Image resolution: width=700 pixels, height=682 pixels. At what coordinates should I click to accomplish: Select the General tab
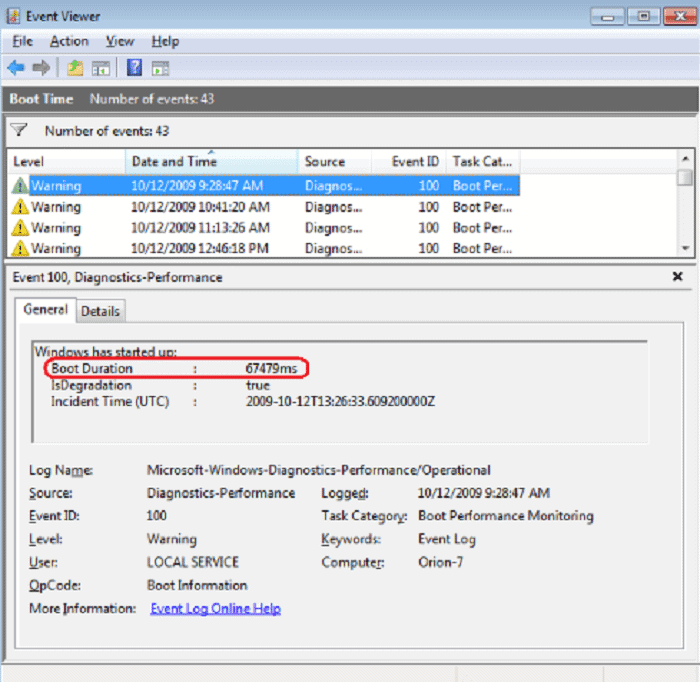pyautogui.click(x=46, y=310)
